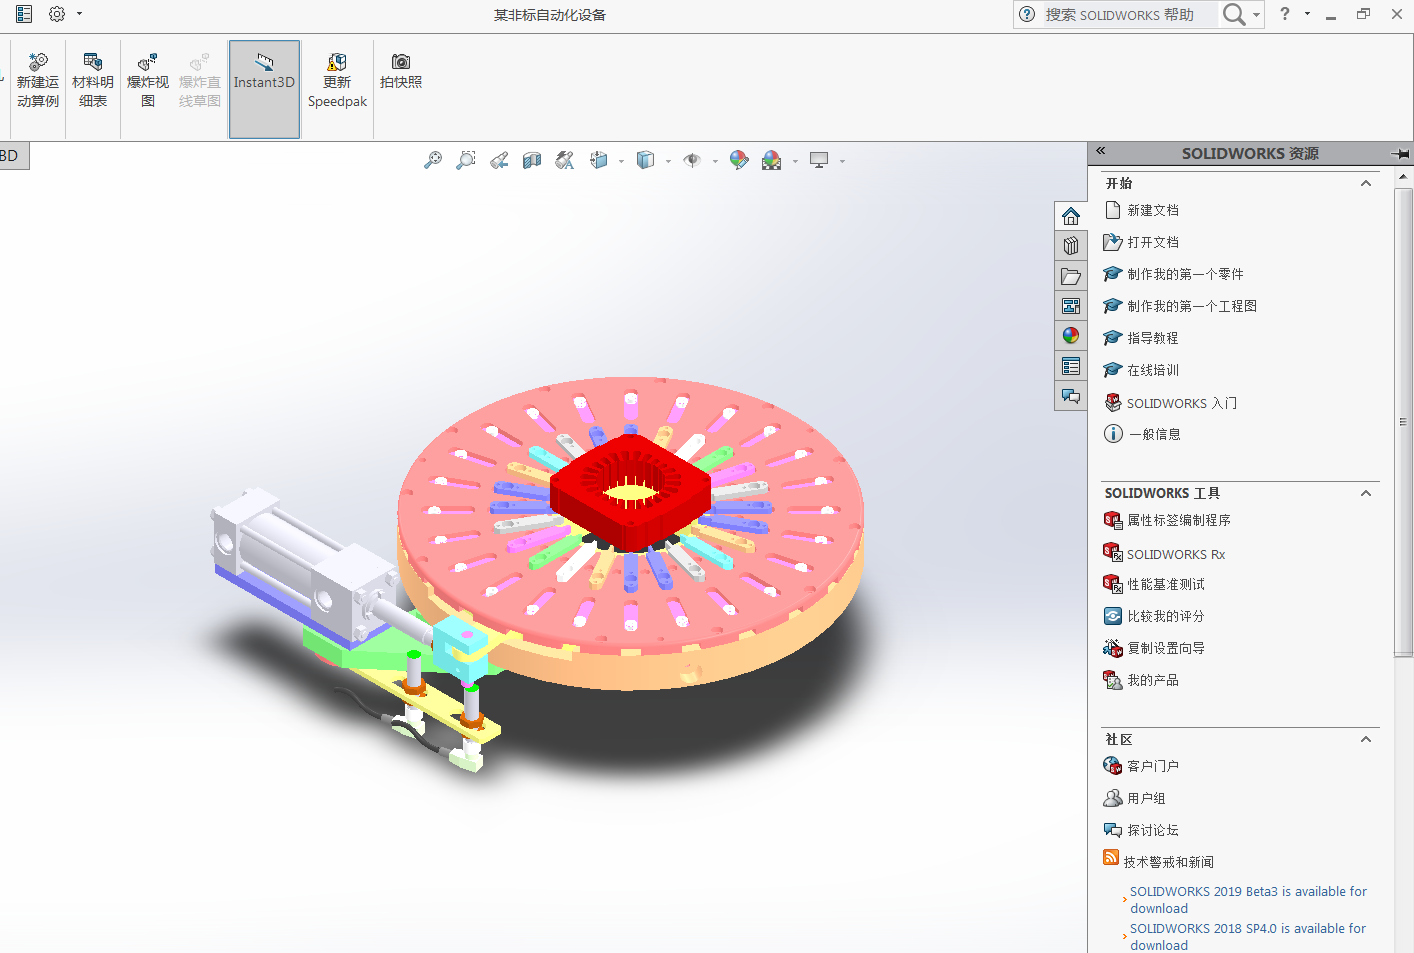Click the Update Speedpak tool
This screenshot has width=1414, height=953.
coord(337,81)
